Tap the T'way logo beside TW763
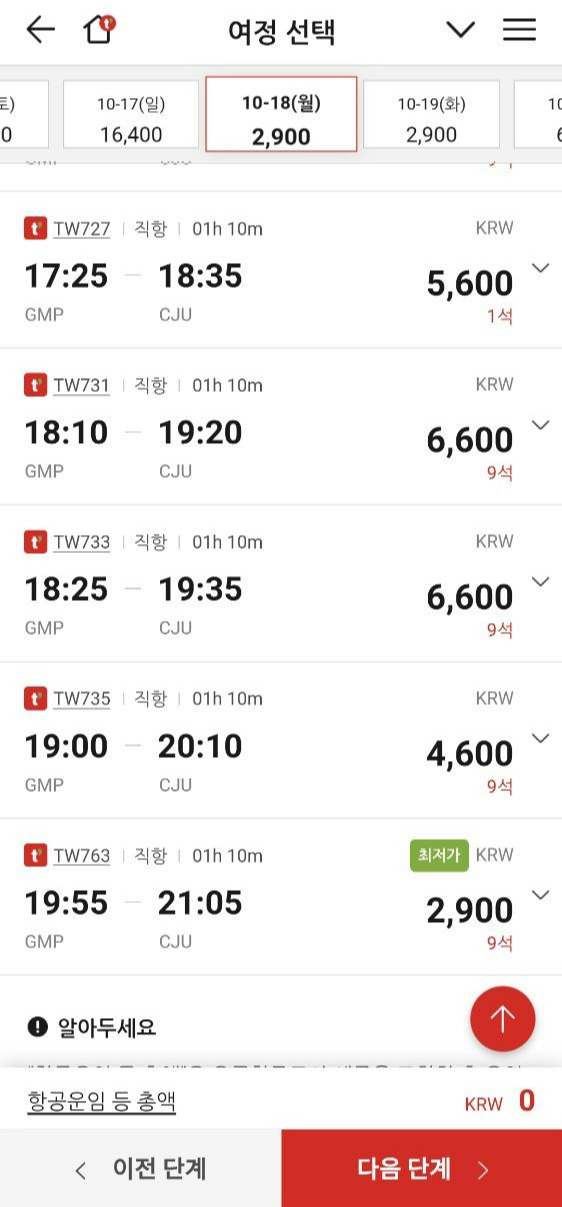The height and width of the screenshot is (1207, 562). pos(35,855)
